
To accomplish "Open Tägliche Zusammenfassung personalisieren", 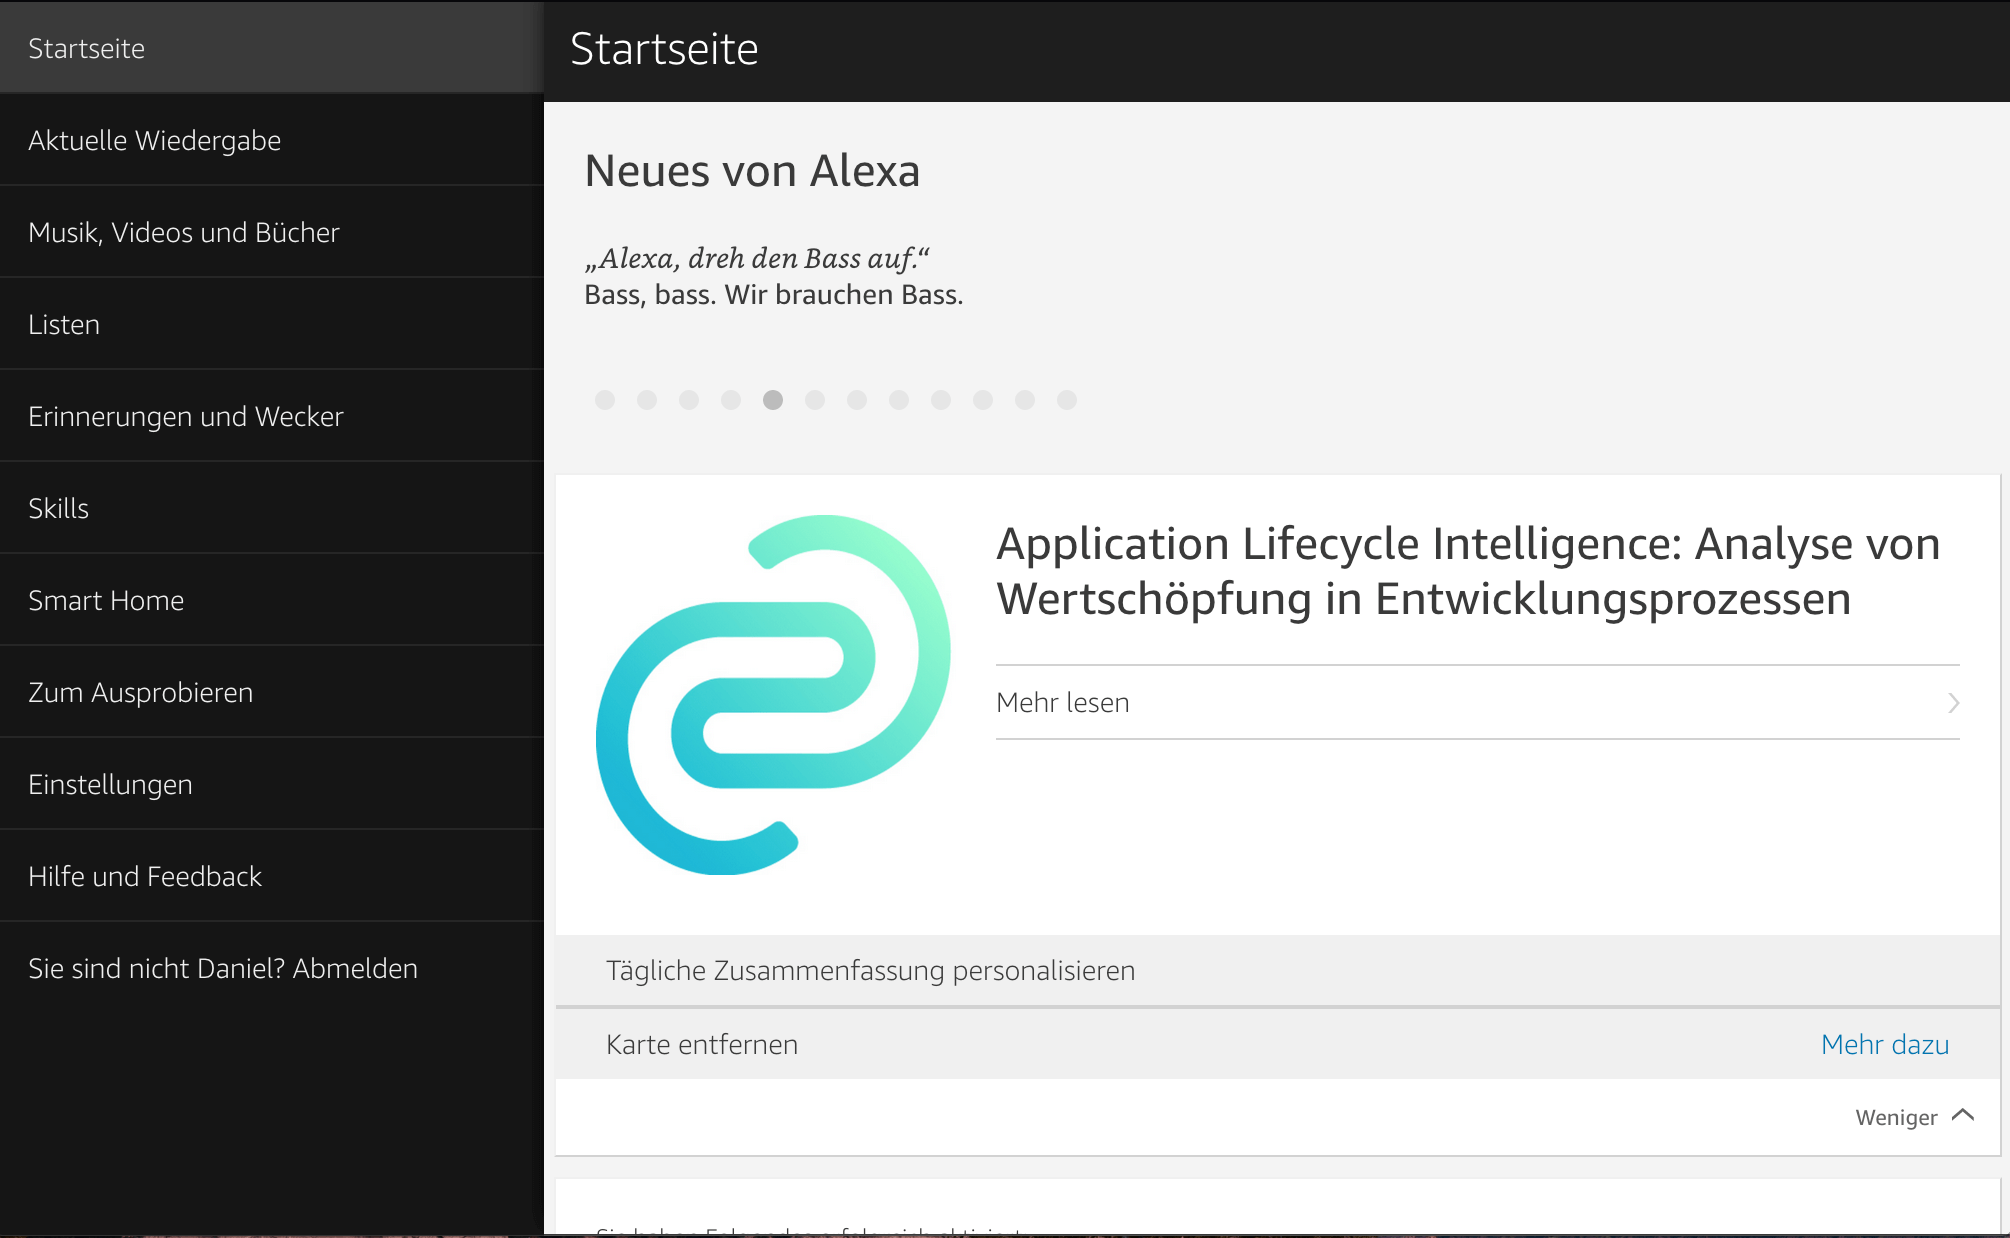I will pos(870,970).
